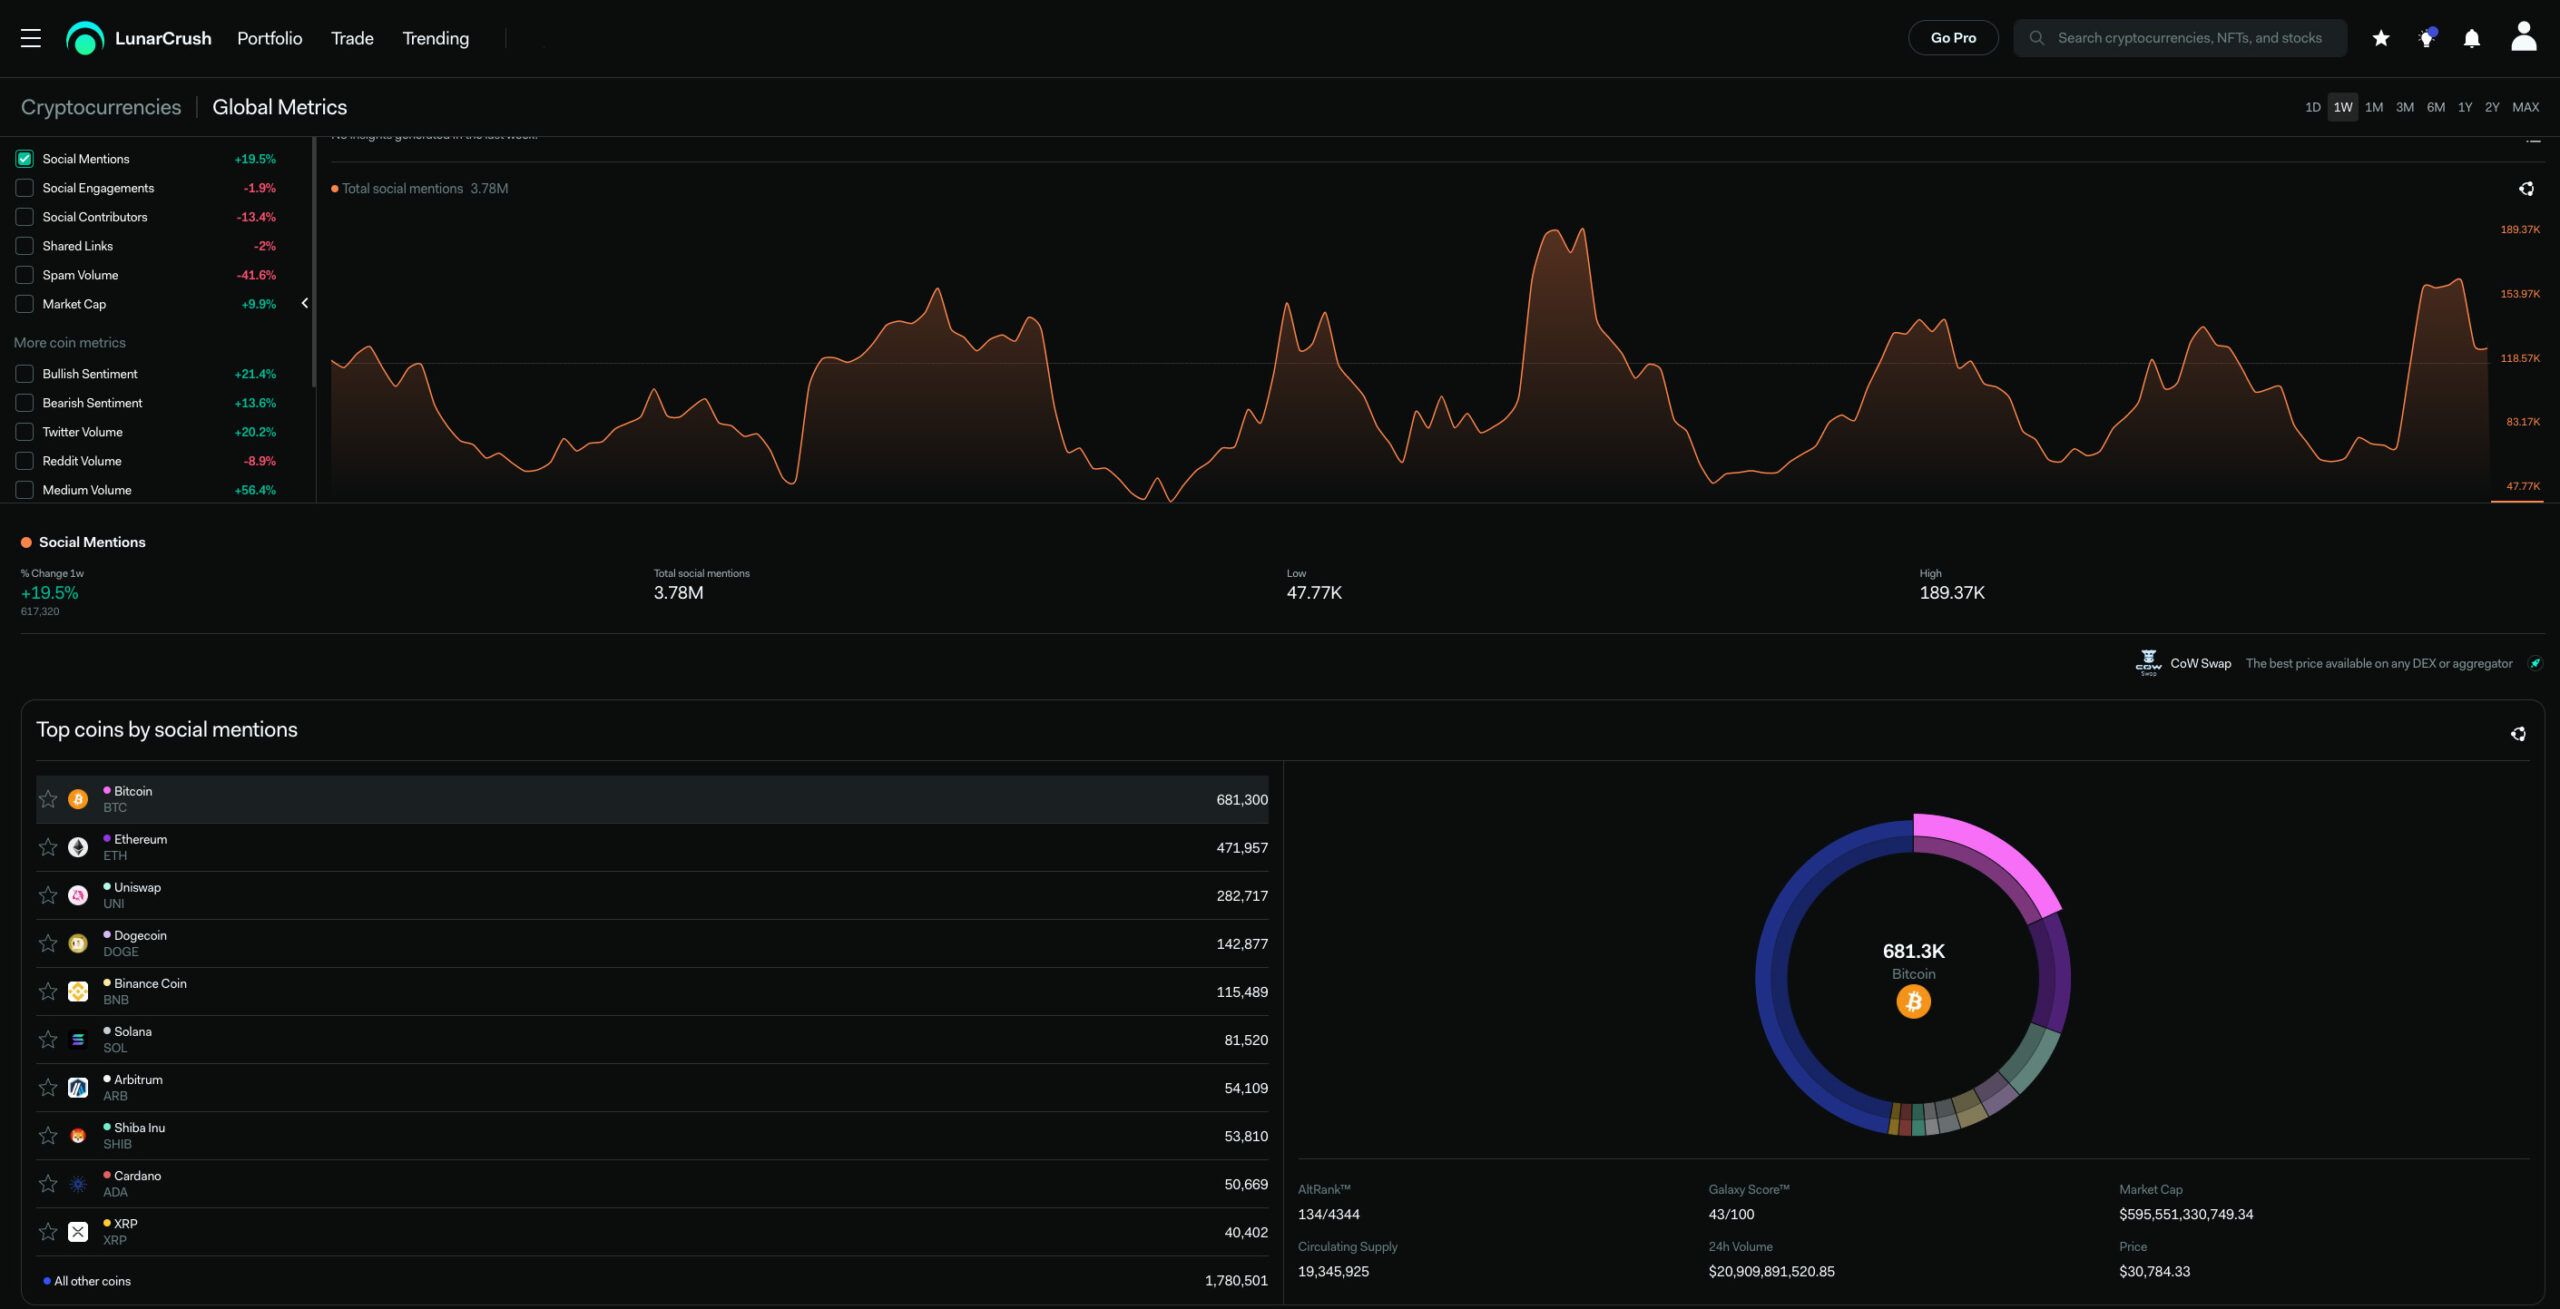Image resolution: width=2560 pixels, height=1309 pixels.
Task: Go to the Trending page
Action: (435, 38)
